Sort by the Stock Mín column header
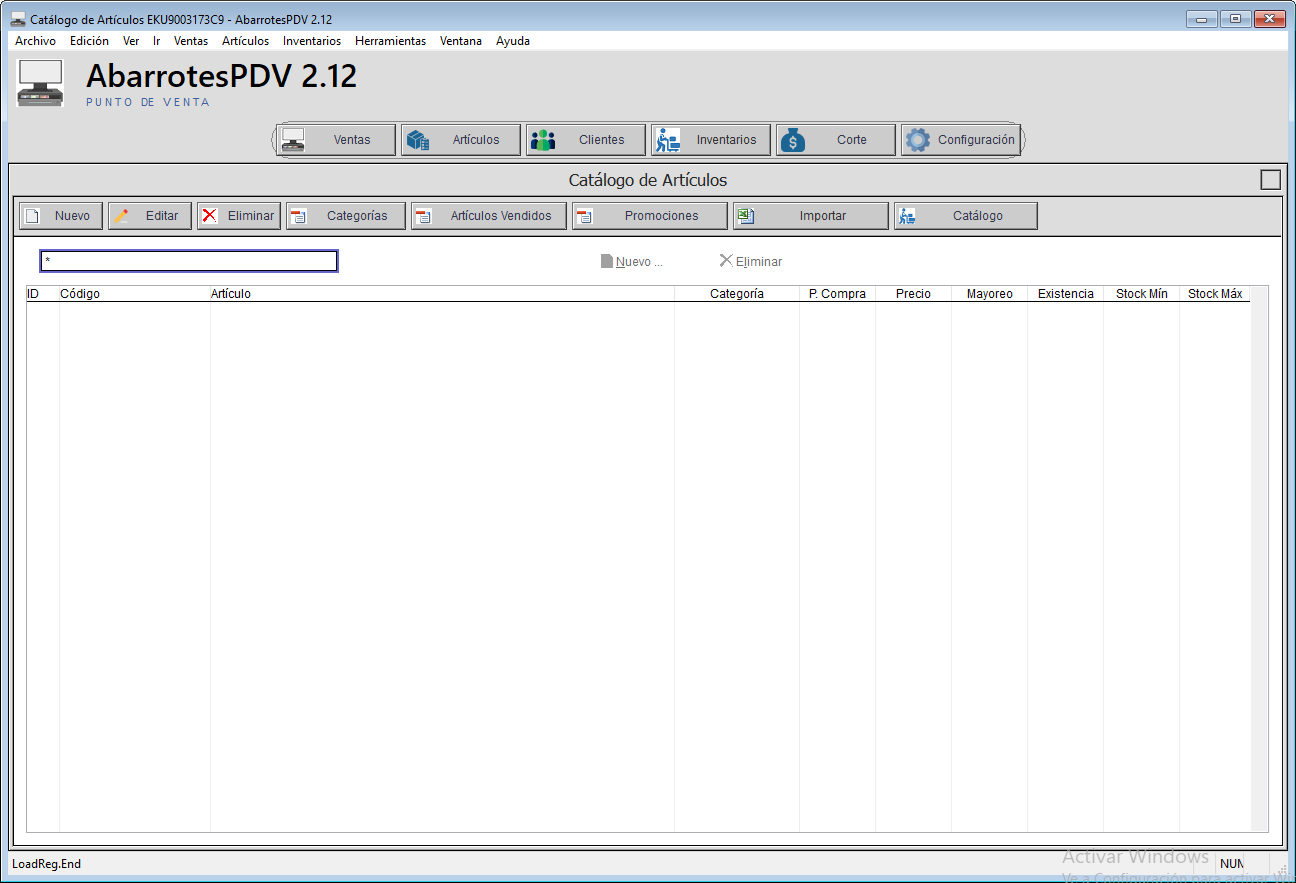The image size is (1296, 883). pos(1142,294)
